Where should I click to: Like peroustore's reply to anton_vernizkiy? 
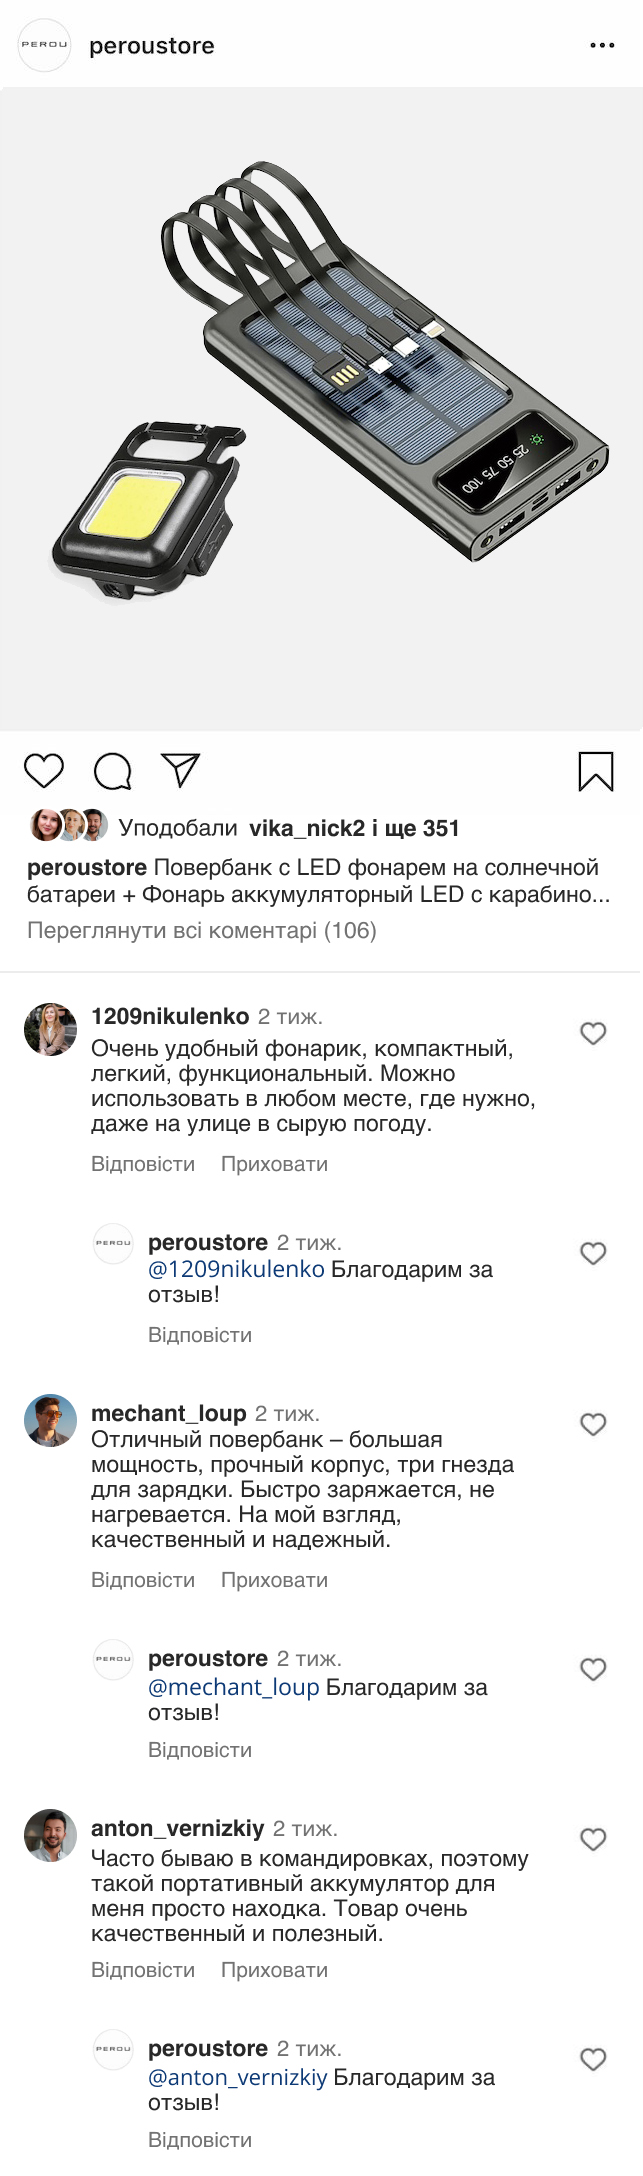pyautogui.click(x=593, y=2059)
